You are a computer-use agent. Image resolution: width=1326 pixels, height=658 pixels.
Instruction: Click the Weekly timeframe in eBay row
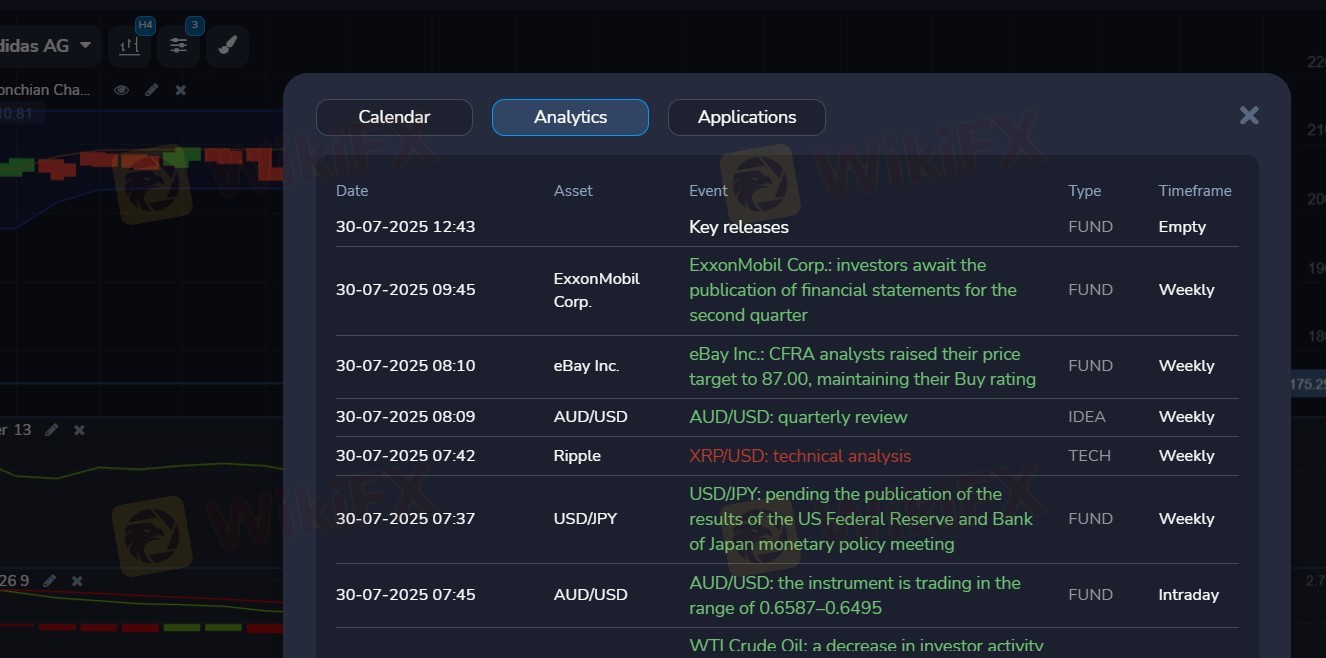1187,366
